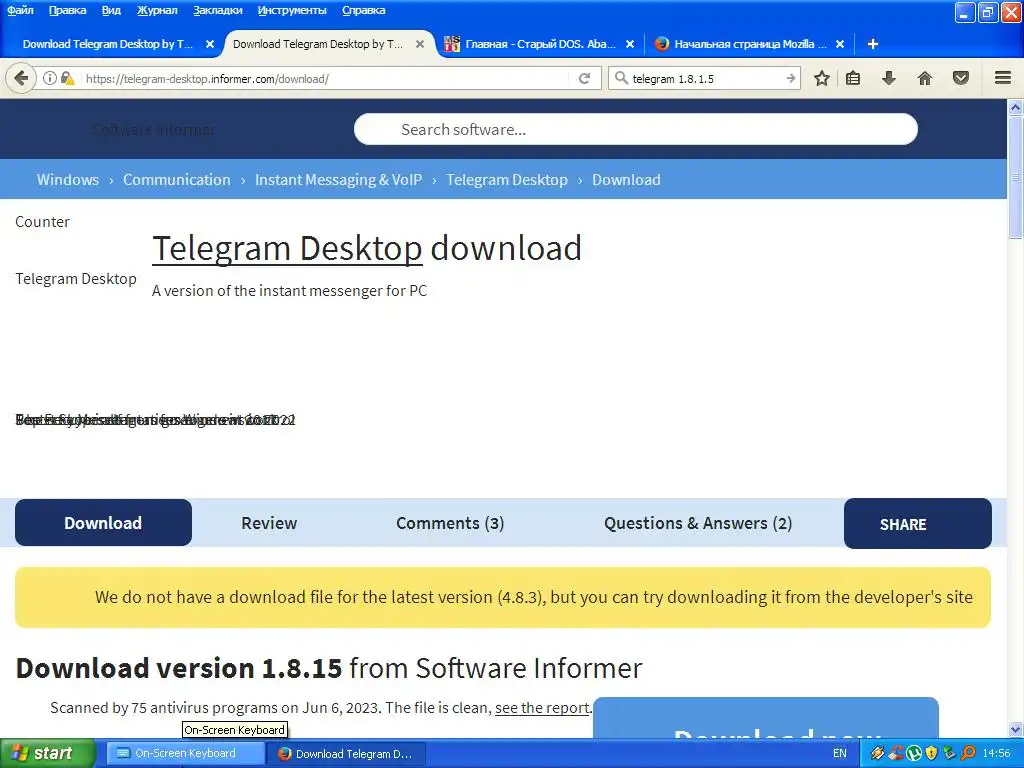Select the Download page tab

103,523
